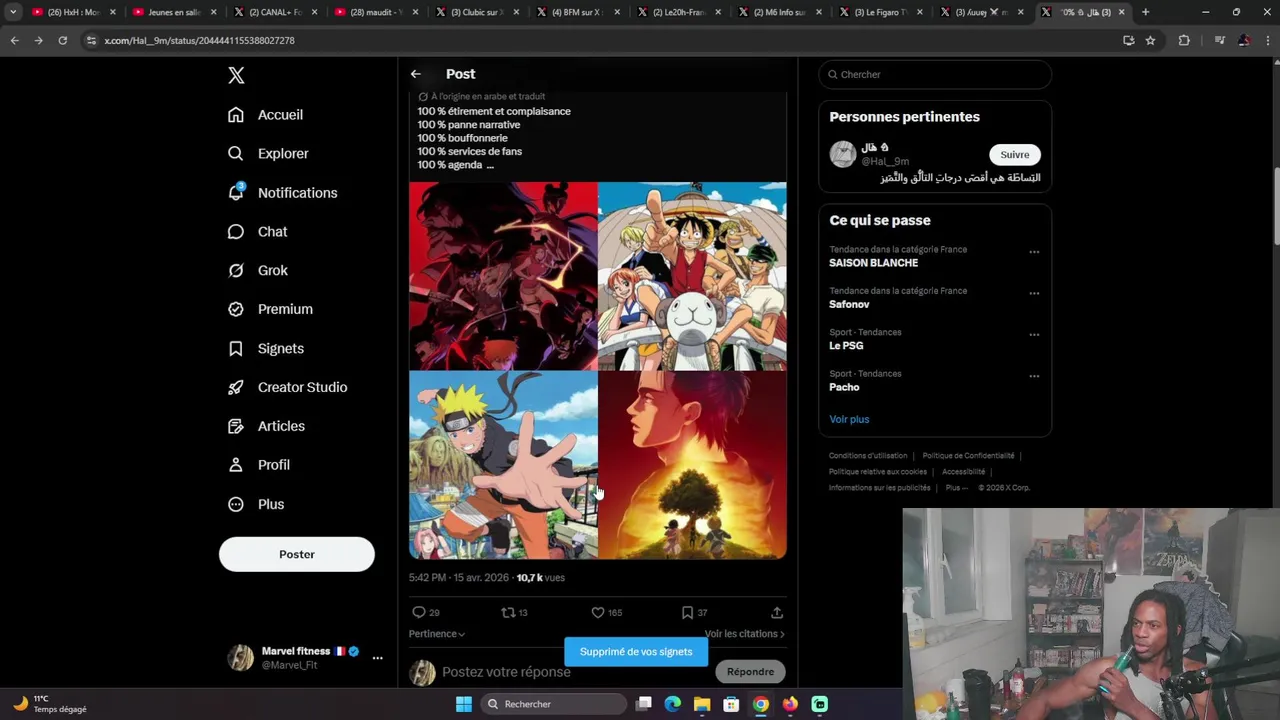Open the Accueil home icon
Viewport: 1280px width, 720px height.
coord(236,115)
